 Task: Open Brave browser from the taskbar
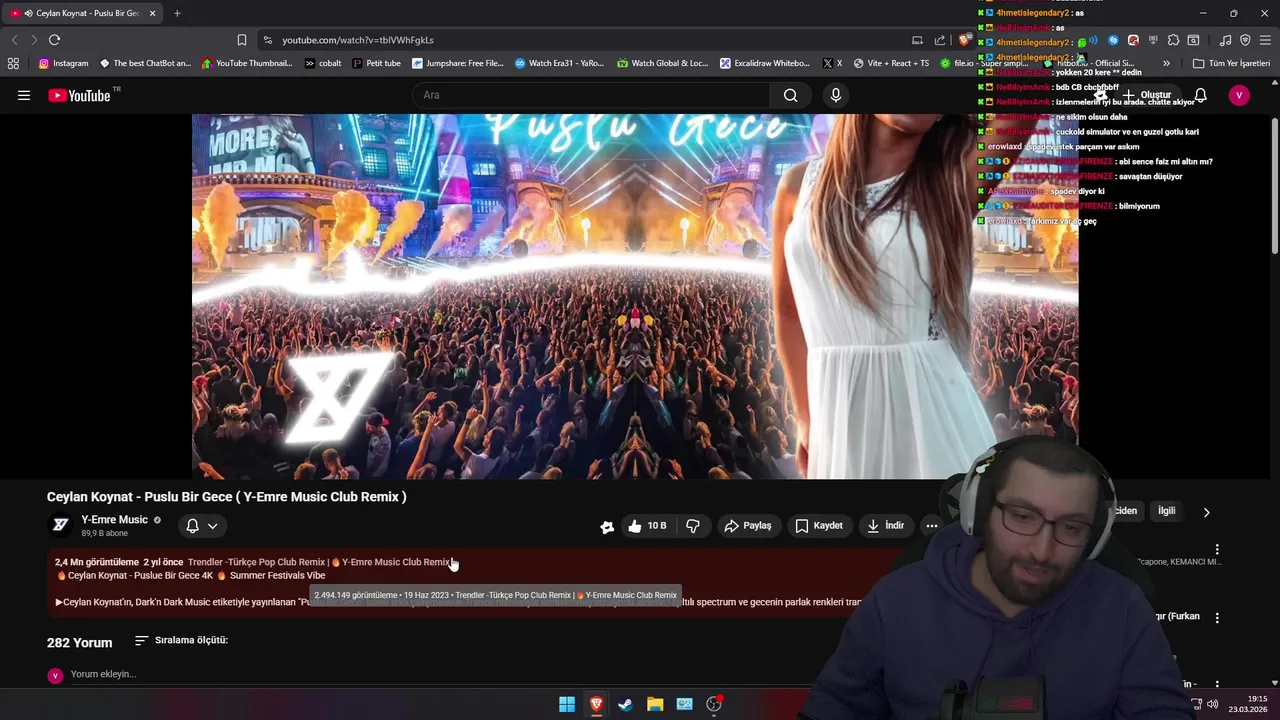pos(596,704)
